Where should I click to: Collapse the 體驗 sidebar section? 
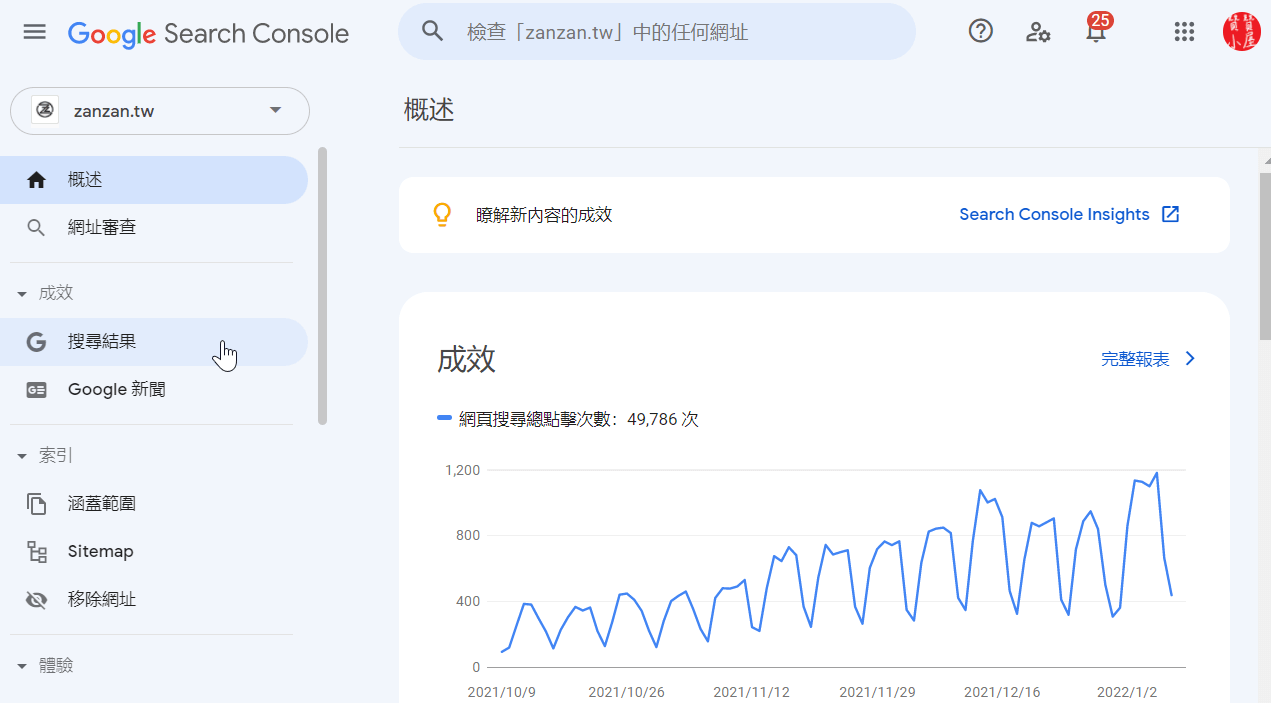[x=22, y=666]
